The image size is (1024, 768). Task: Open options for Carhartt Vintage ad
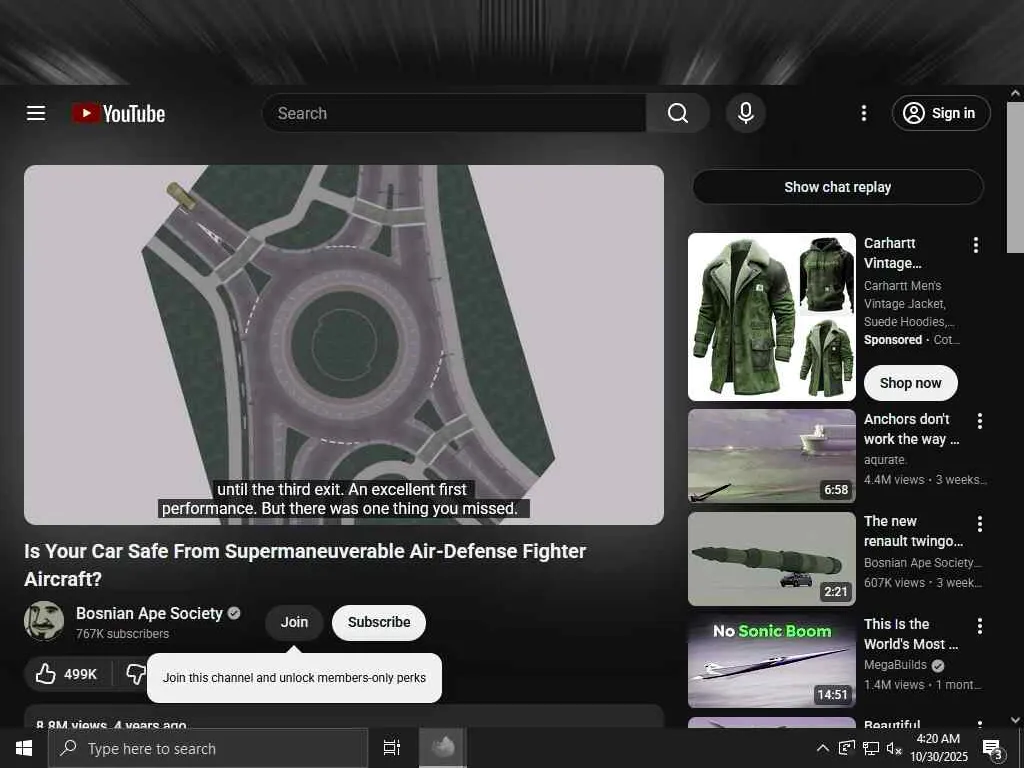point(976,245)
